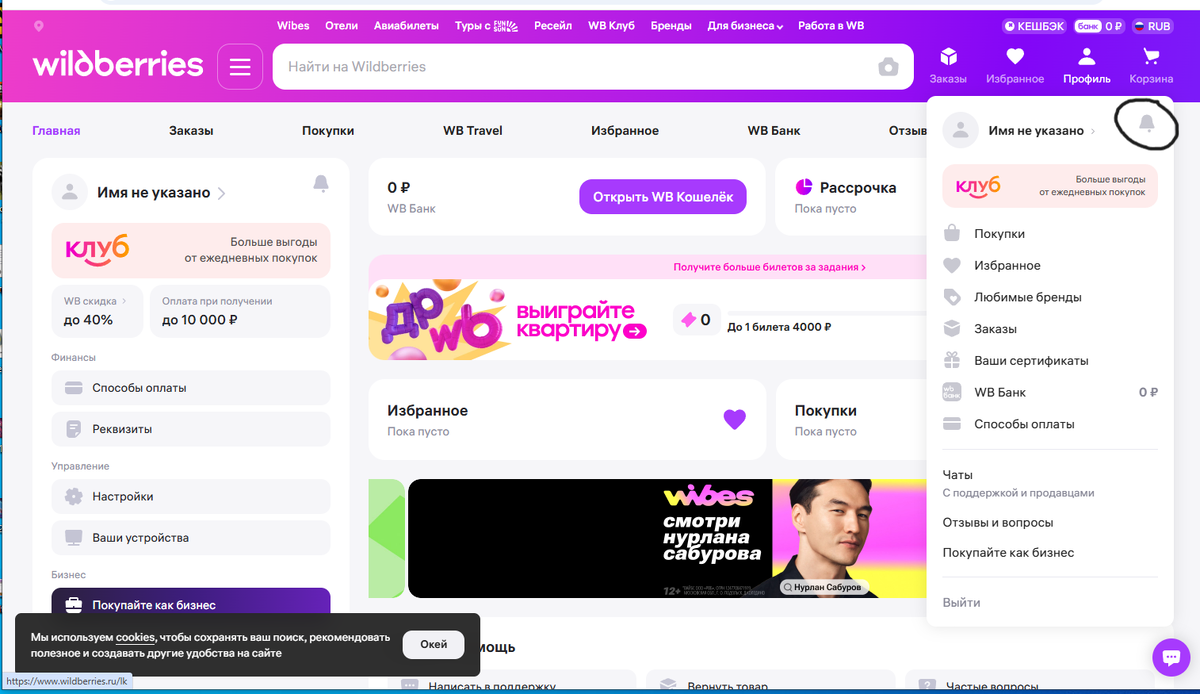
Task: Open Ваши устройства in left sidebar
Action: (x=191, y=538)
